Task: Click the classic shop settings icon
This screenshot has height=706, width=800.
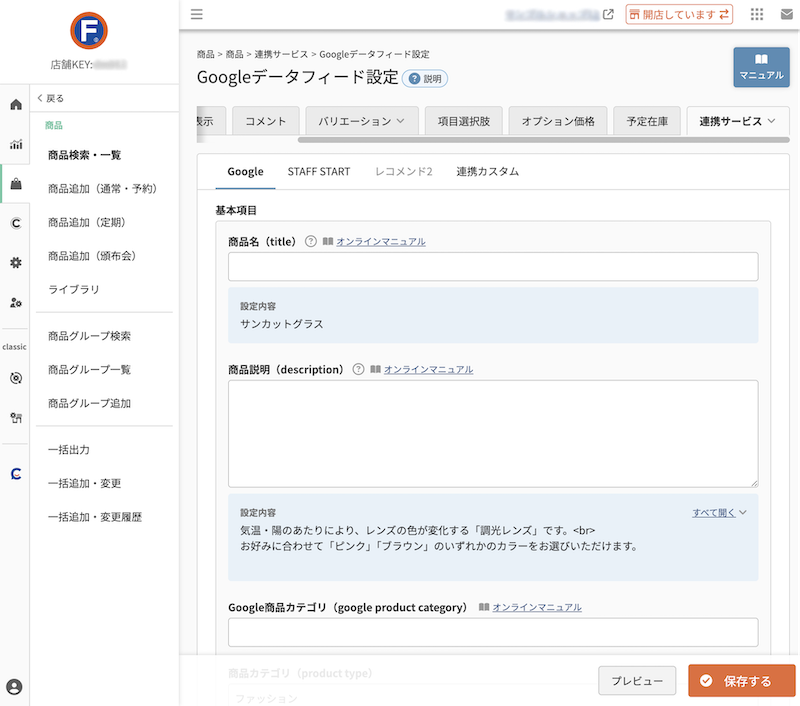Action: click(16, 418)
